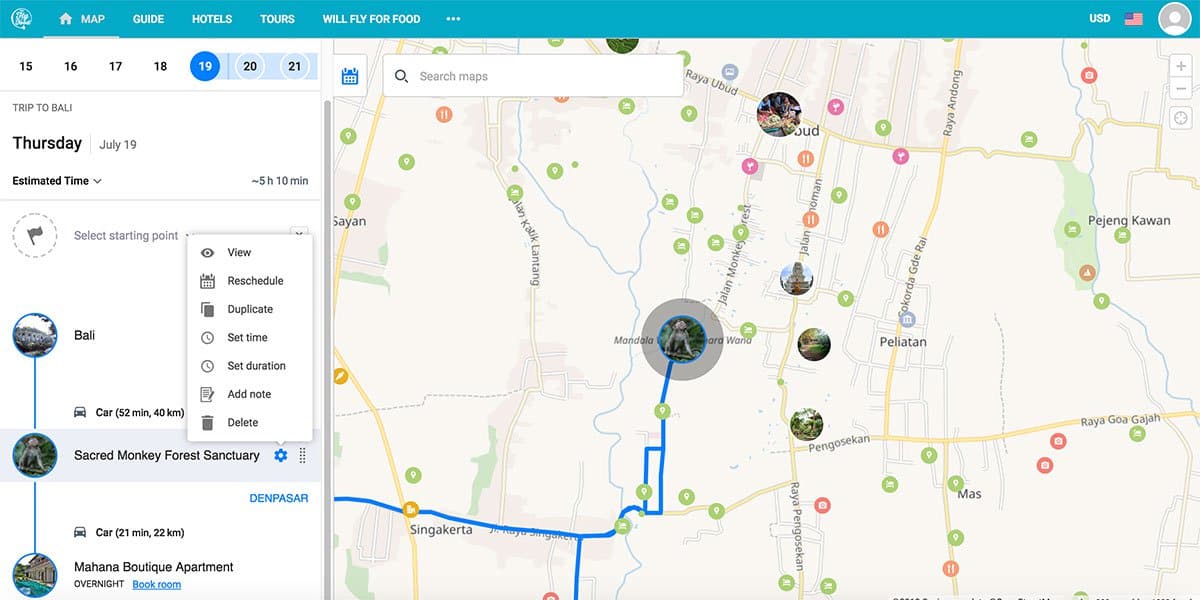Image resolution: width=1200 pixels, height=600 pixels.
Task: Expand the Estimated Time dropdown
Action: pyautogui.click(x=57, y=181)
